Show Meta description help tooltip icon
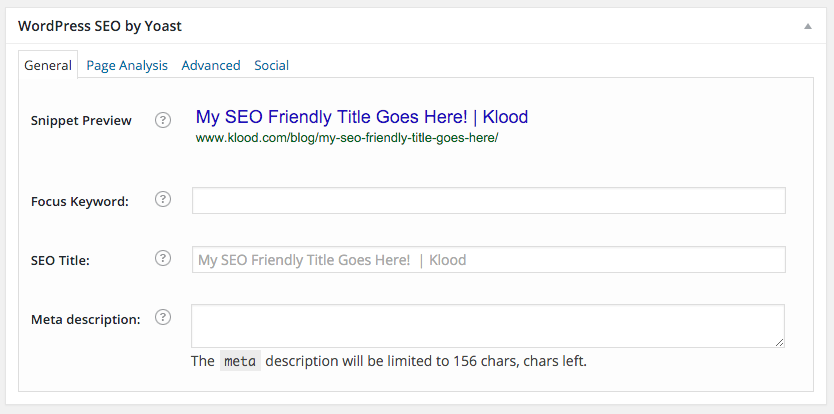The width and height of the screenshot is (834, 414). pyautogui.click(x=163, y=318)
